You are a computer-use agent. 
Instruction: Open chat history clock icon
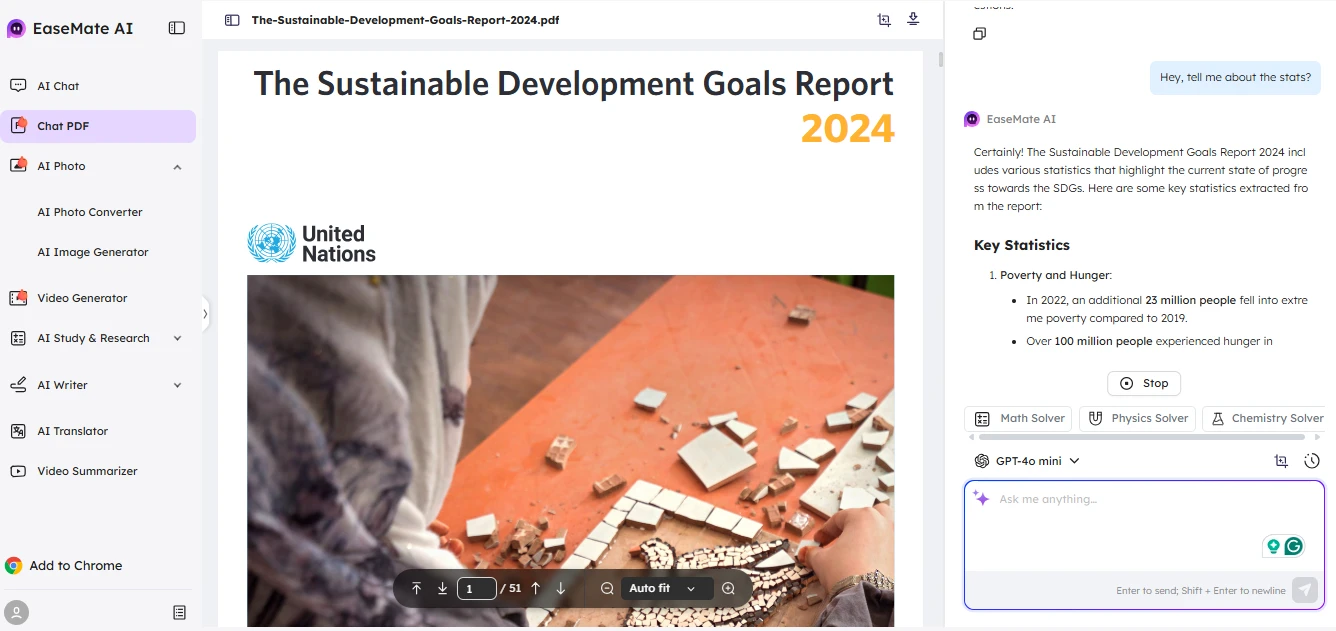1312,461
